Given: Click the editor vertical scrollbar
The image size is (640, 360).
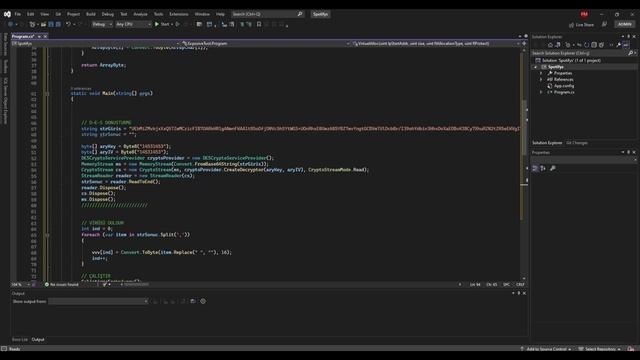Looking at the screenshot, I should (x=524, y=163).
